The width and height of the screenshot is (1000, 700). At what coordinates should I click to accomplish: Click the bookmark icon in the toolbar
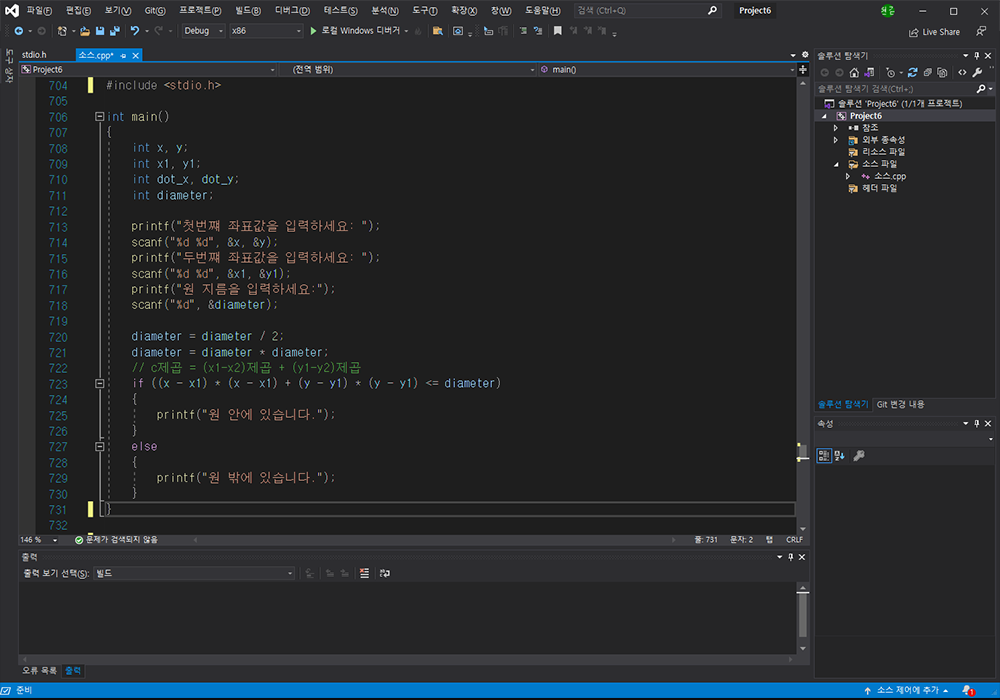pos(557,31)
